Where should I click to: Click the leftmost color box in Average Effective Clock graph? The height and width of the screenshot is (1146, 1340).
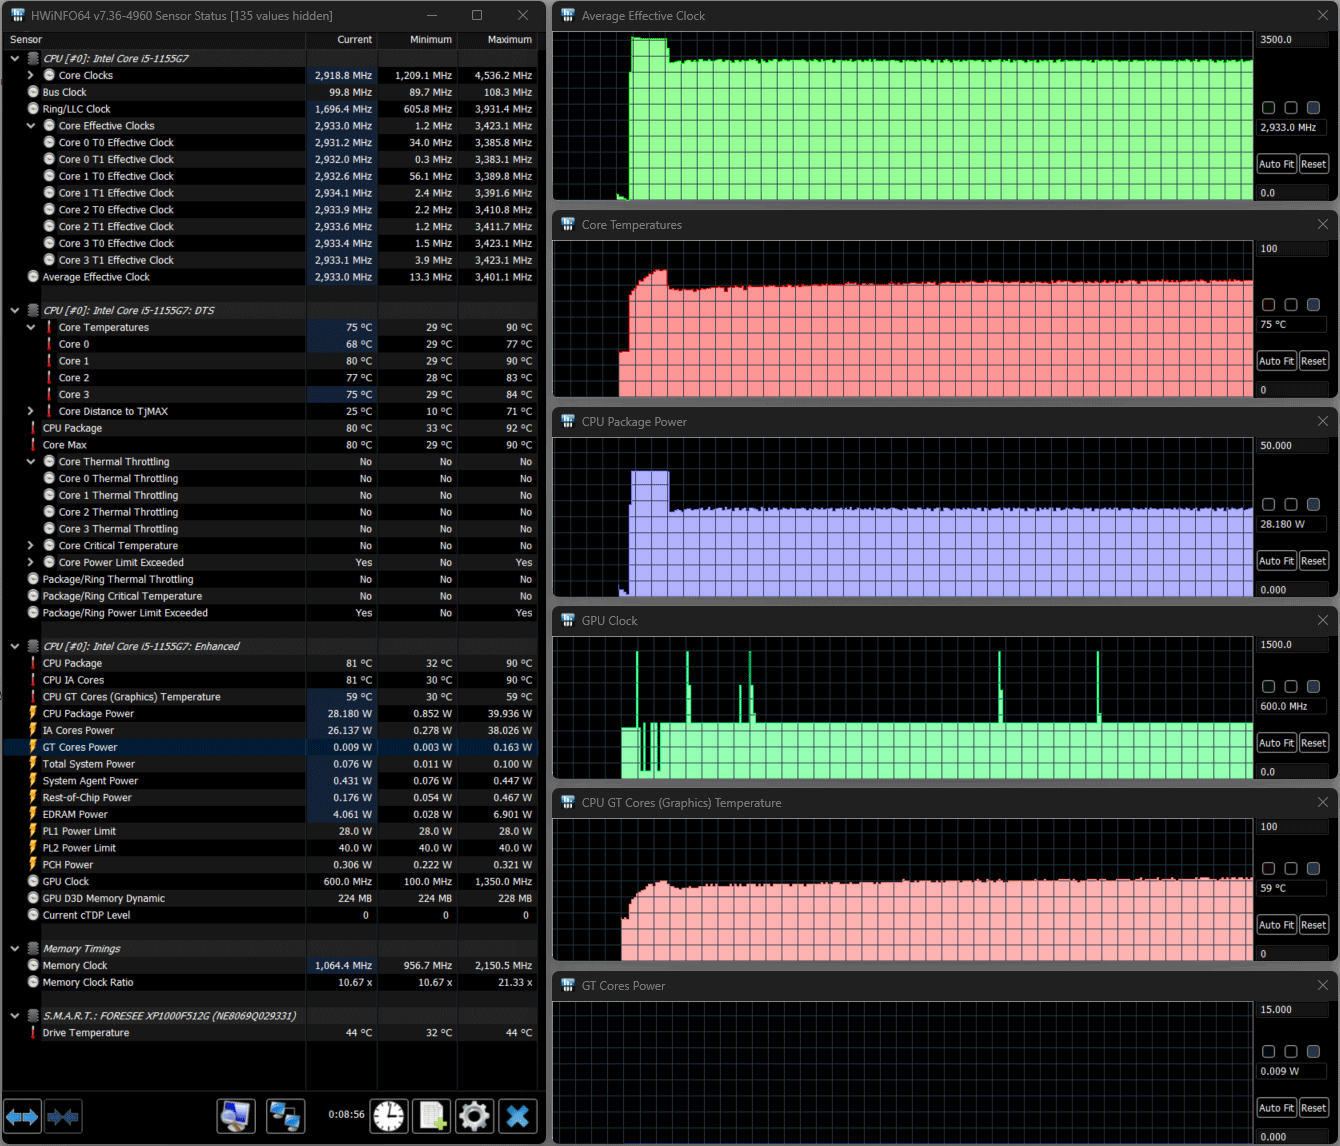coord(1269,107)
